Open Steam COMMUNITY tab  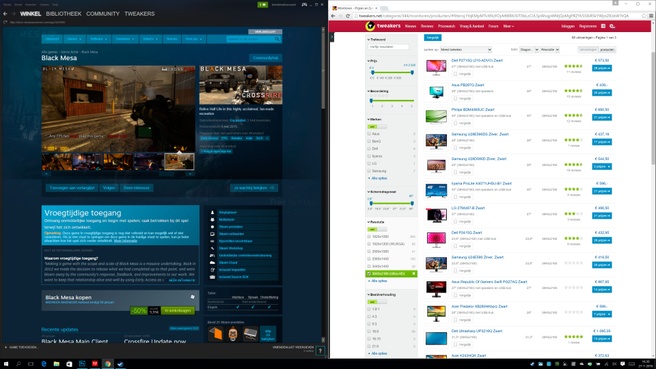coord(103,14)
